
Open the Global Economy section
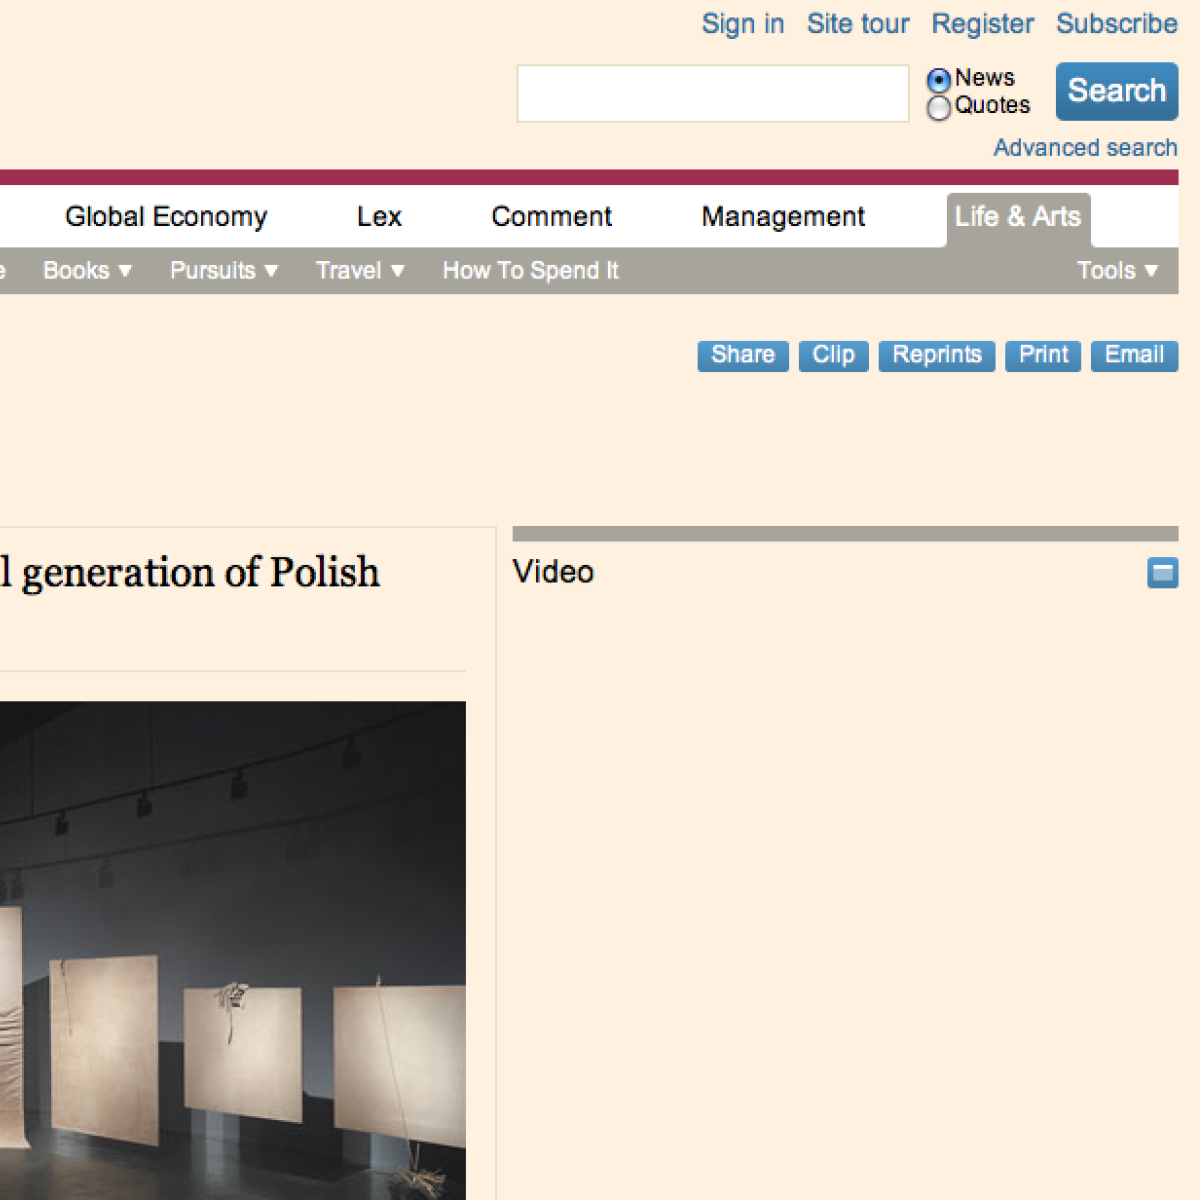click(x=166, y=217)
